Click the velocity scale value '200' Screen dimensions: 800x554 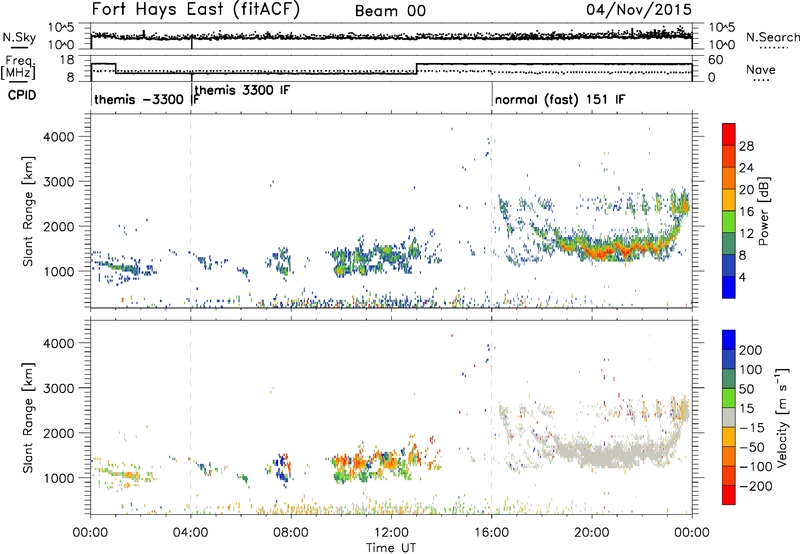751,350
